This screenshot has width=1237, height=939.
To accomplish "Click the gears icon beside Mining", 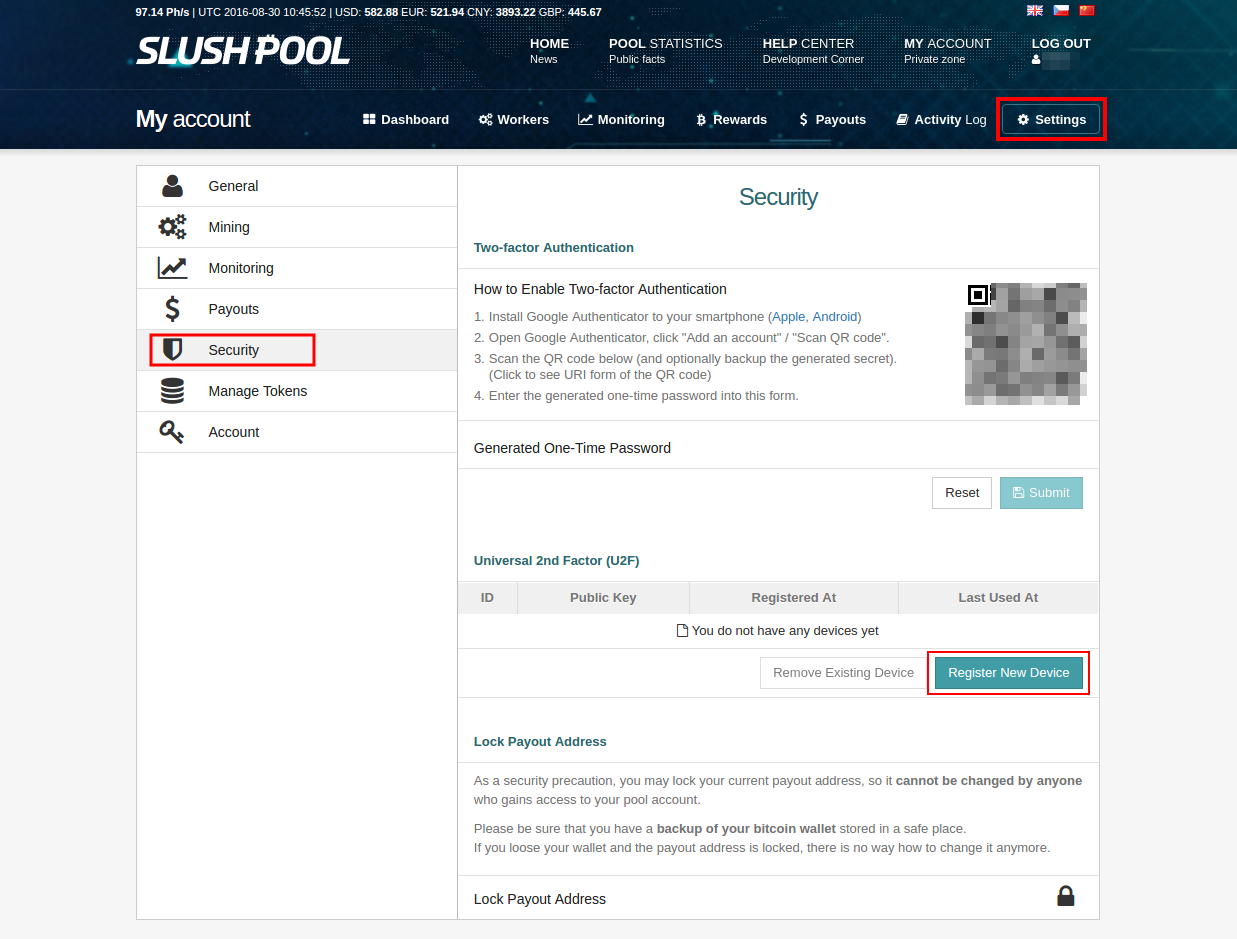I will 172,226.
